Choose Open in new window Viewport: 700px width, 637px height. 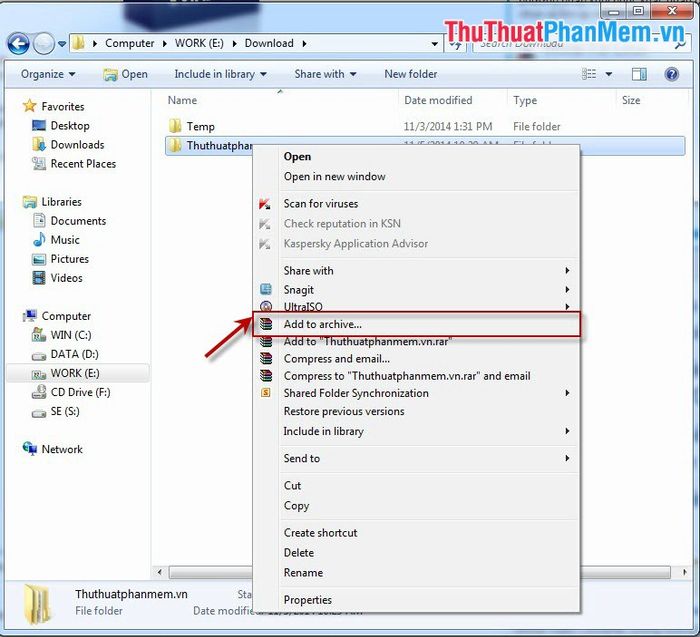pos(334,176)
